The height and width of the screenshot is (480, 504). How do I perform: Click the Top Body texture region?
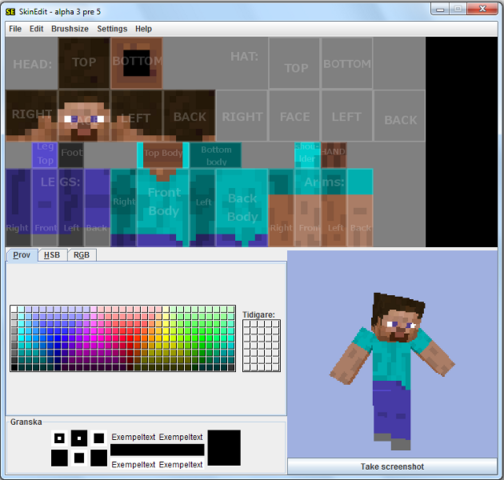[163, 155]
